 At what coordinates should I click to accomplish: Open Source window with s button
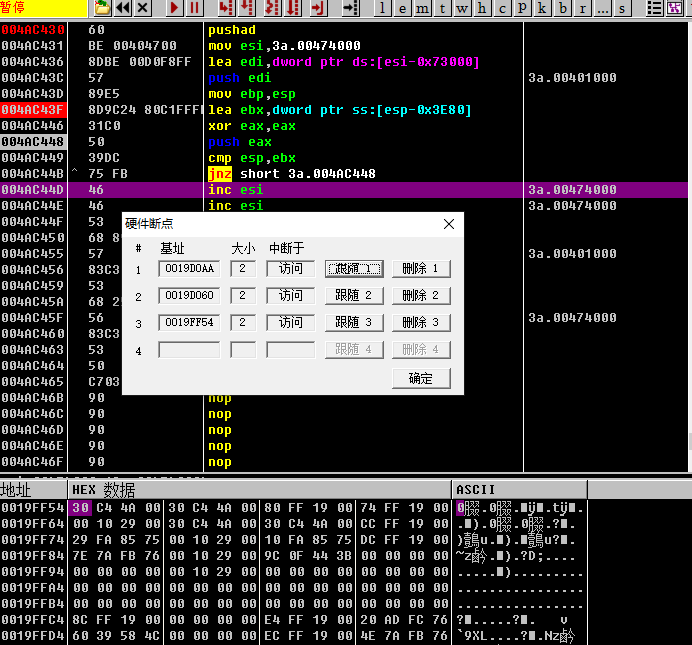(622, 8)
